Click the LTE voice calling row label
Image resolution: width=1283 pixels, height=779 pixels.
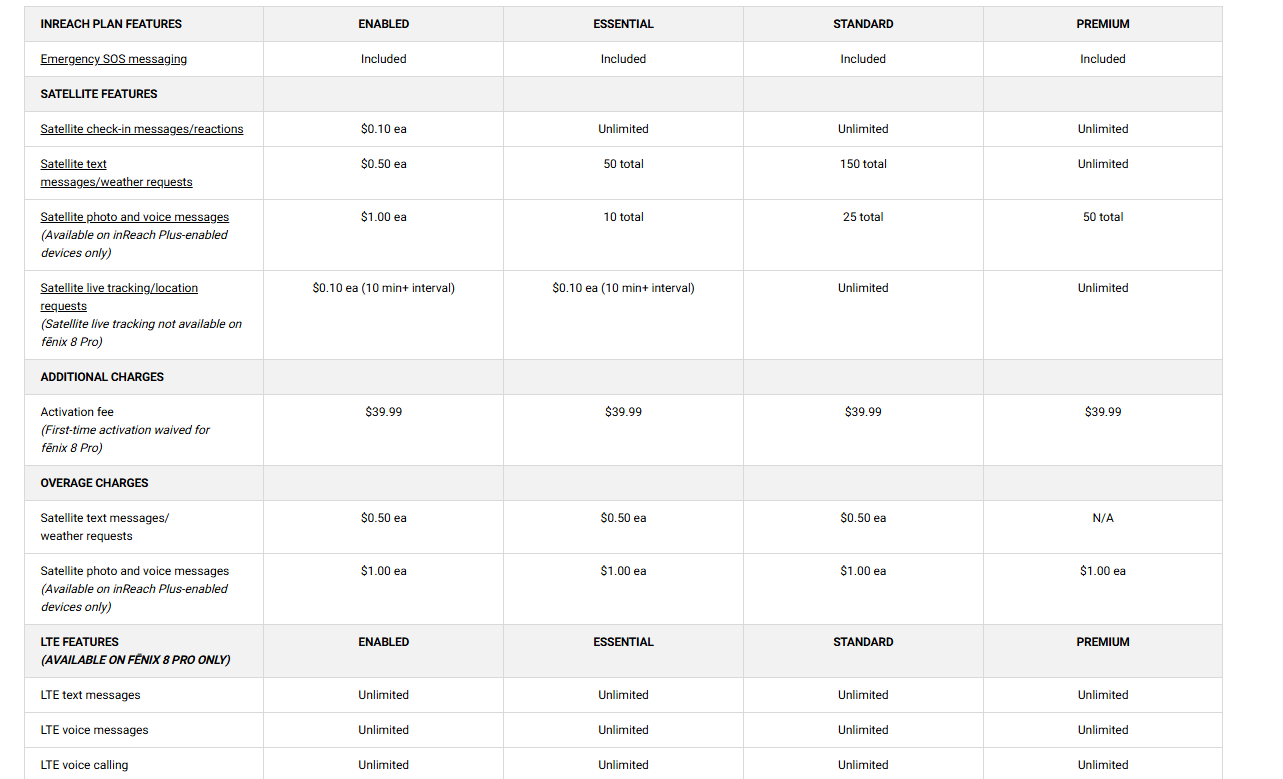84,765
